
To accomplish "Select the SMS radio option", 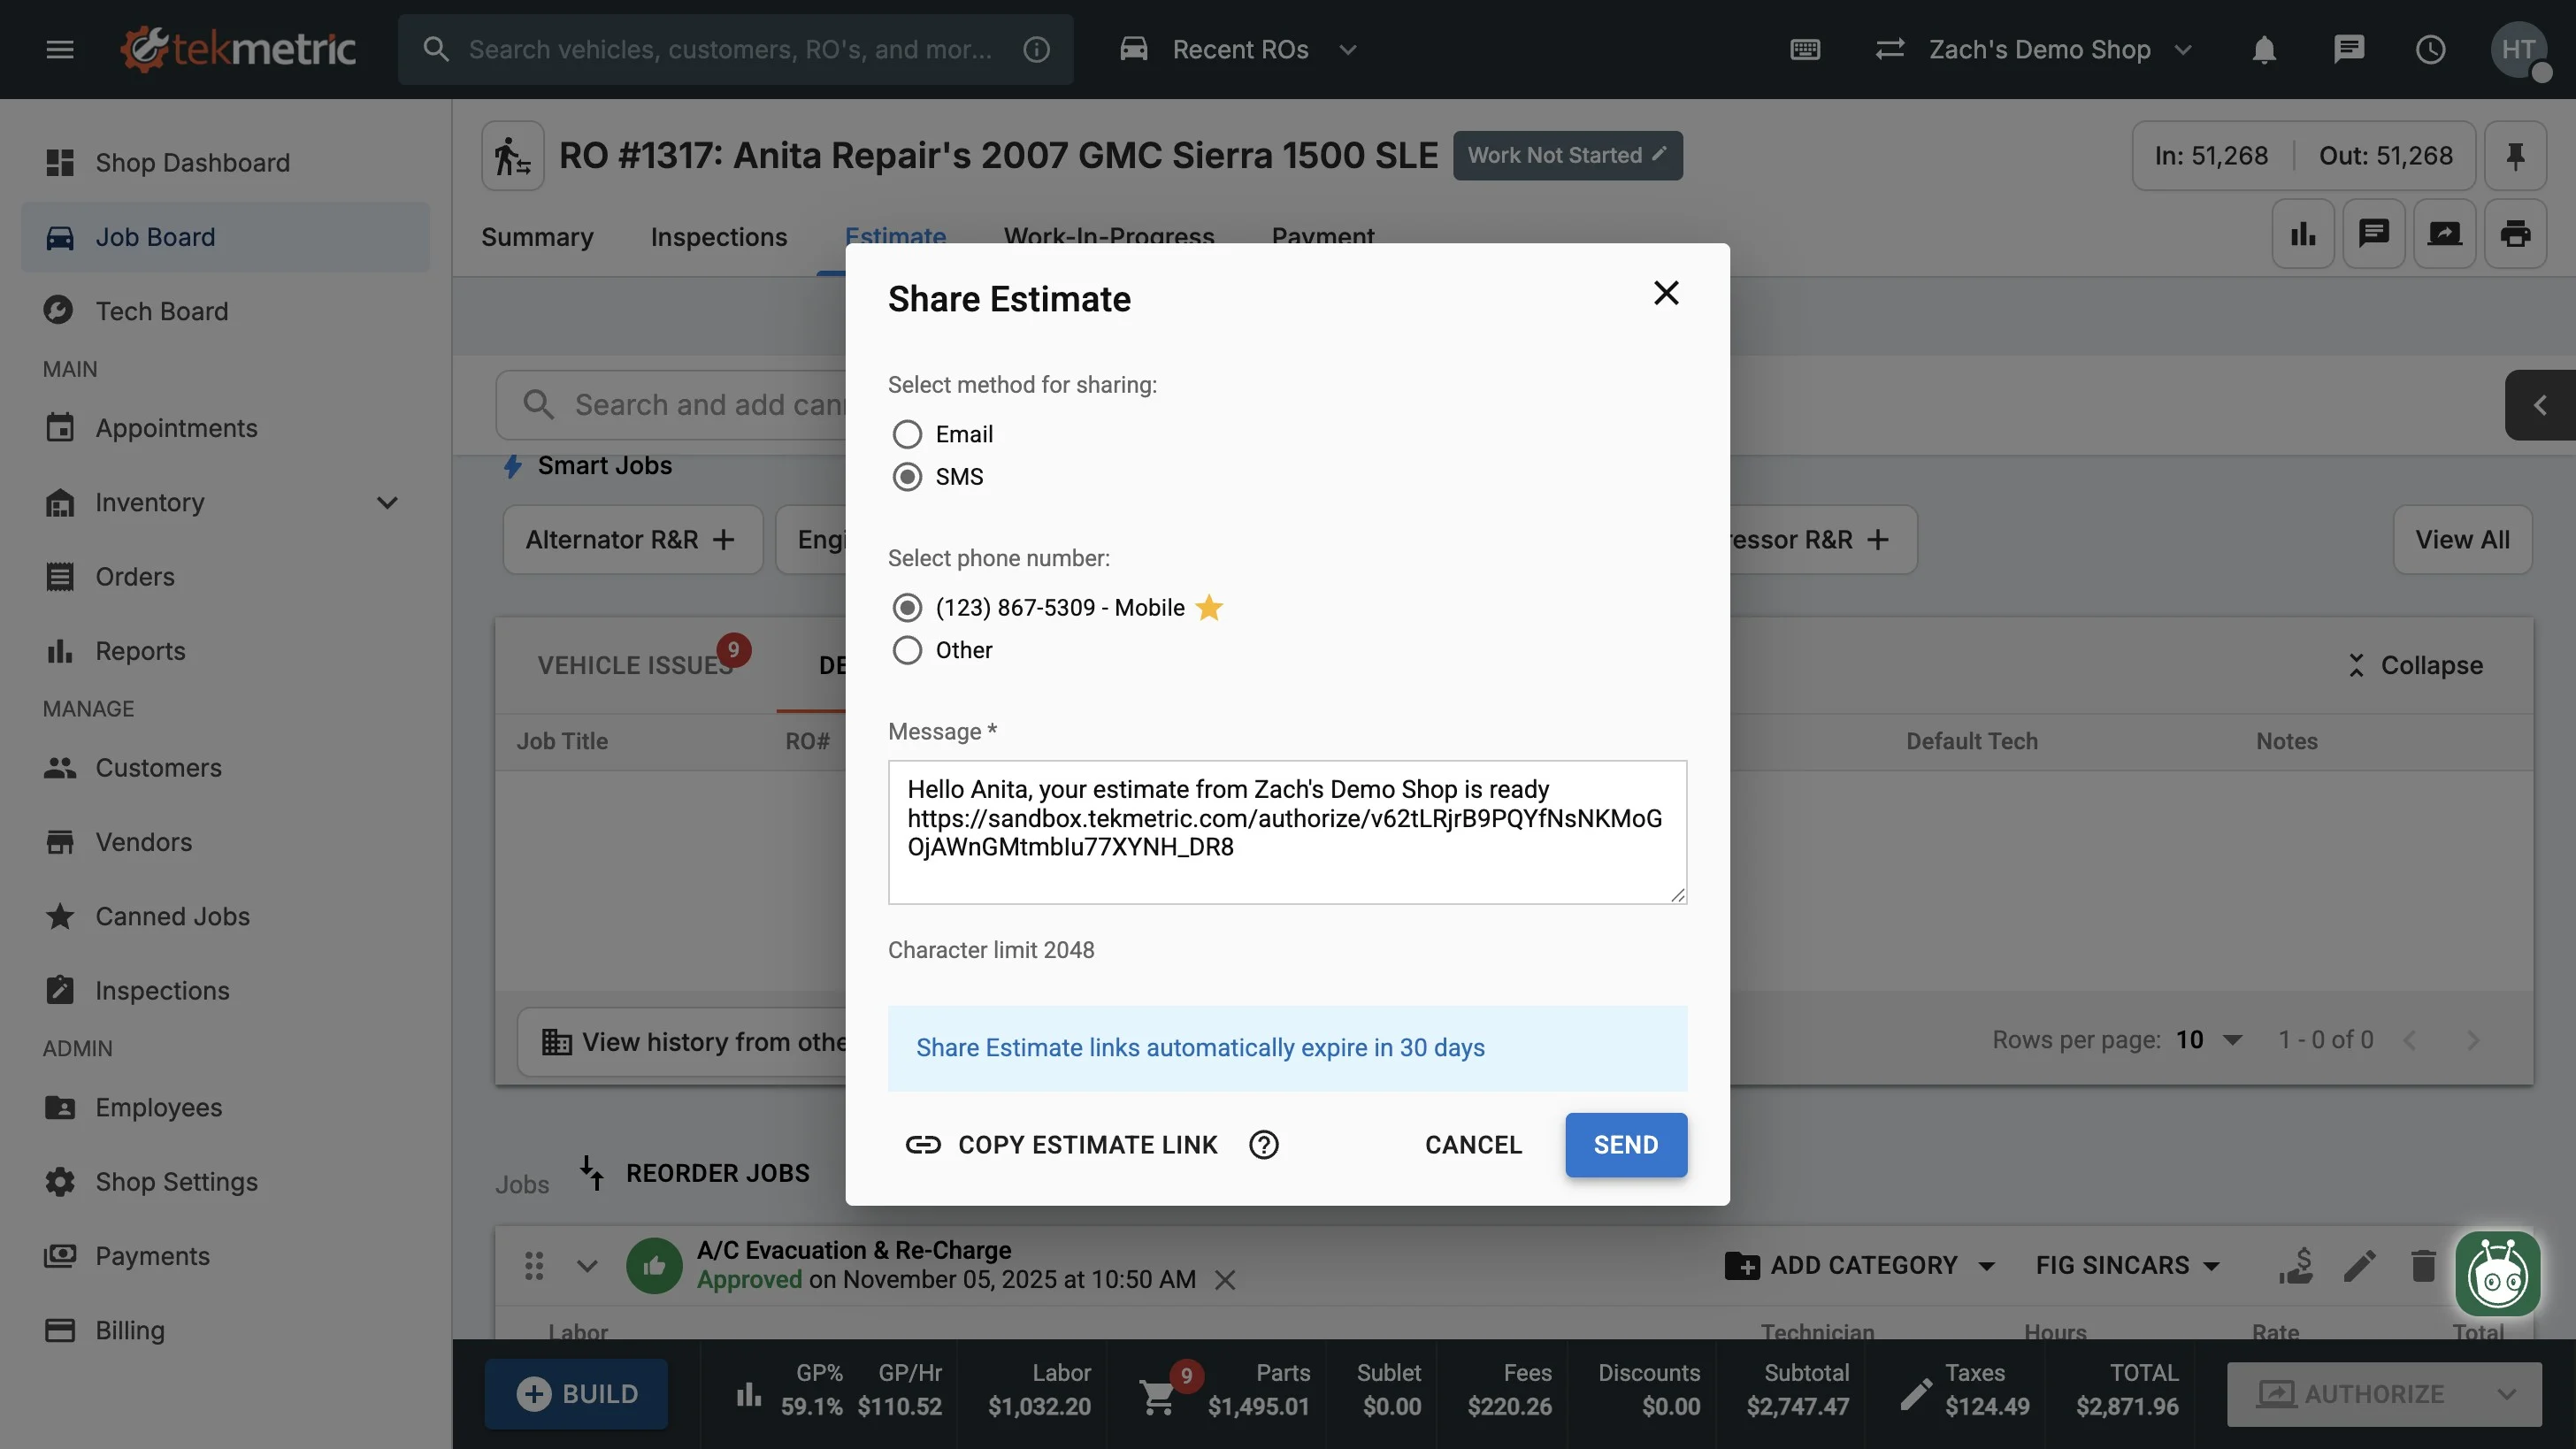I will point(907,477).
